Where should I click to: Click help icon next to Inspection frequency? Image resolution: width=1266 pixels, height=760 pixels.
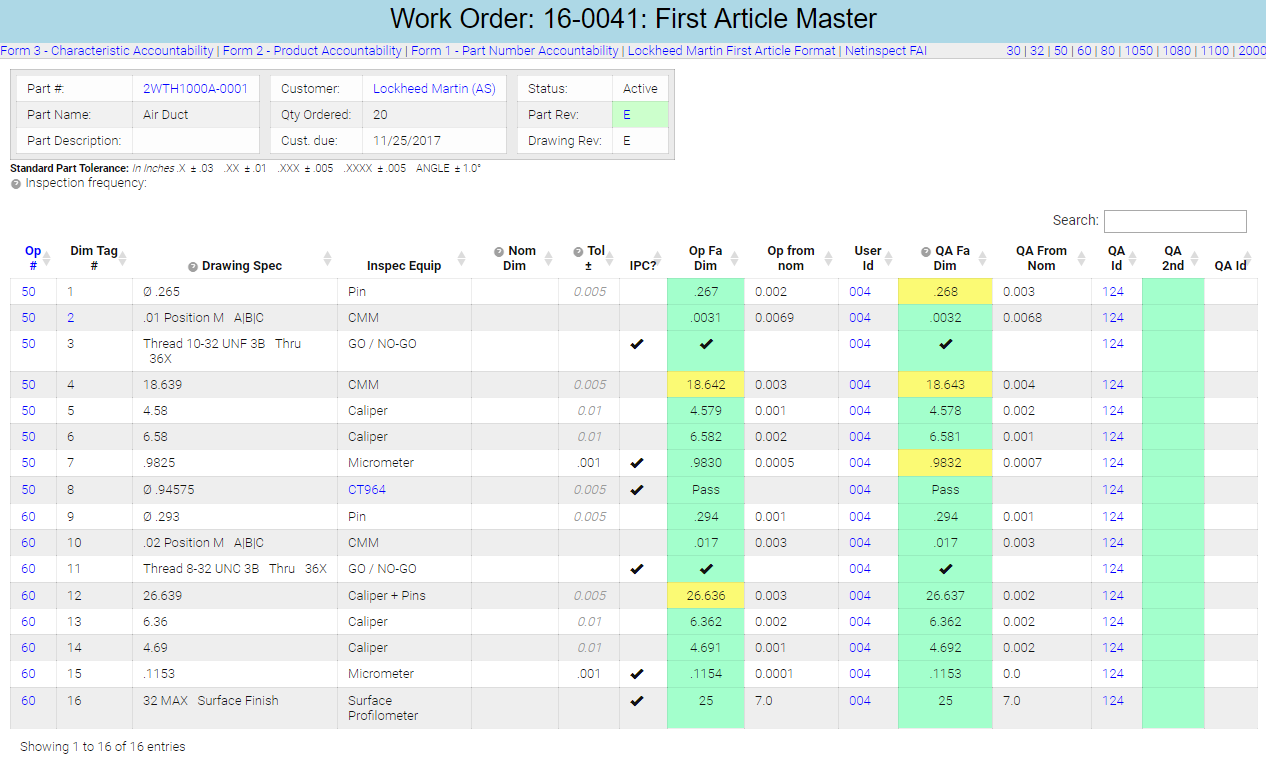tap(16, 184)
